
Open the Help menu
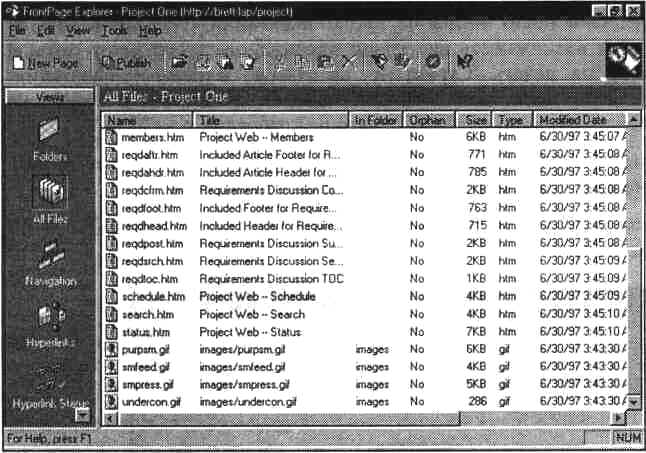pyautogui.click(x=150, y=30)
